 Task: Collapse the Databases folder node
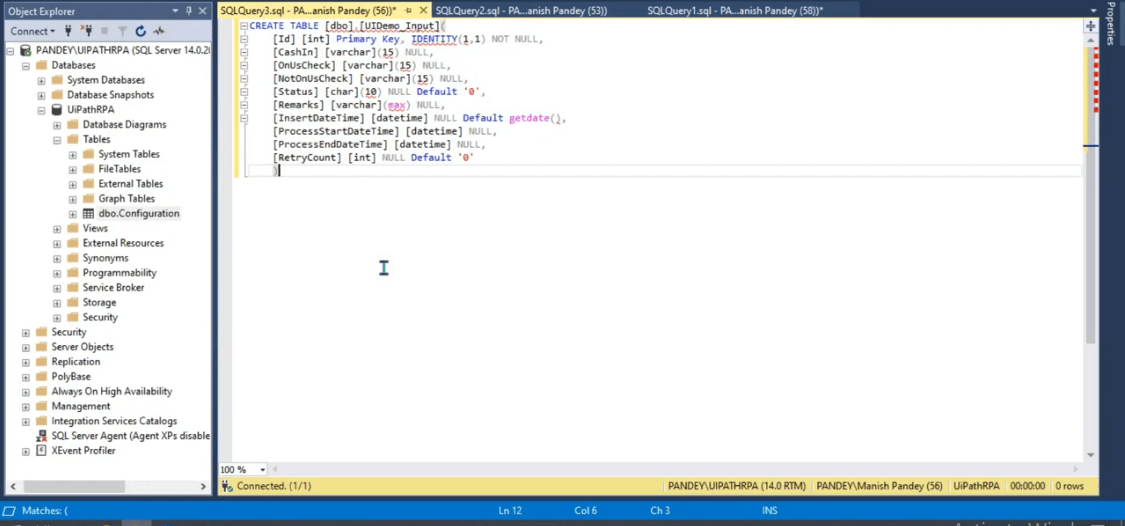(26, 65)
